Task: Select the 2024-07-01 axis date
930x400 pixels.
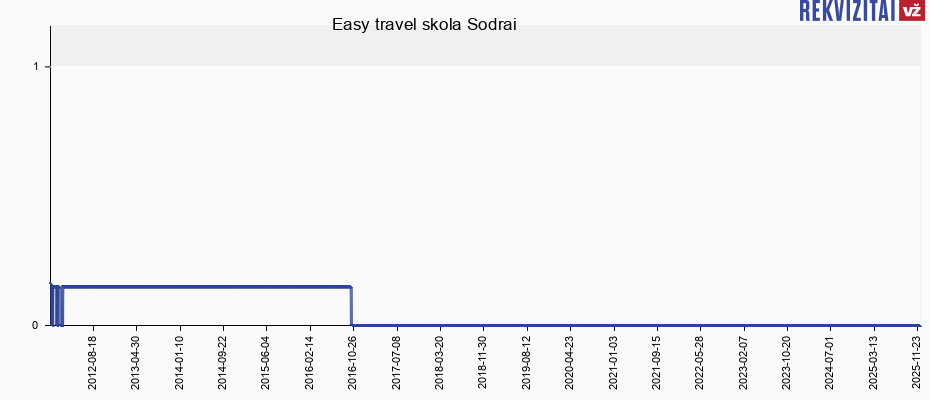Action: coord(831,362)
